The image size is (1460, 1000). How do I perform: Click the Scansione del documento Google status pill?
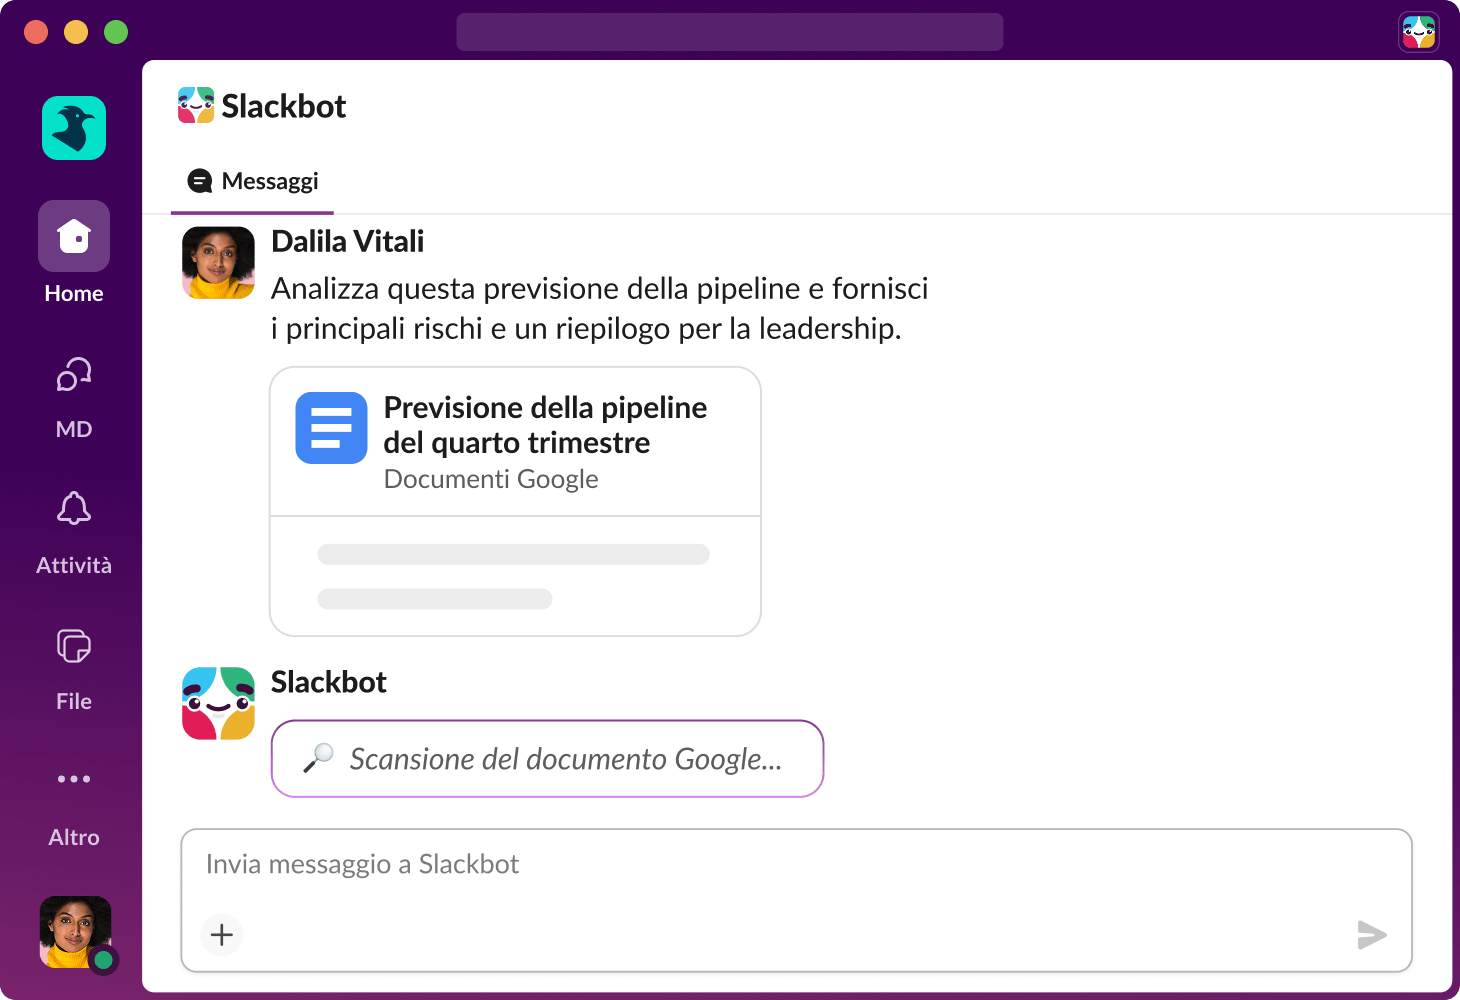coord(547,758)
